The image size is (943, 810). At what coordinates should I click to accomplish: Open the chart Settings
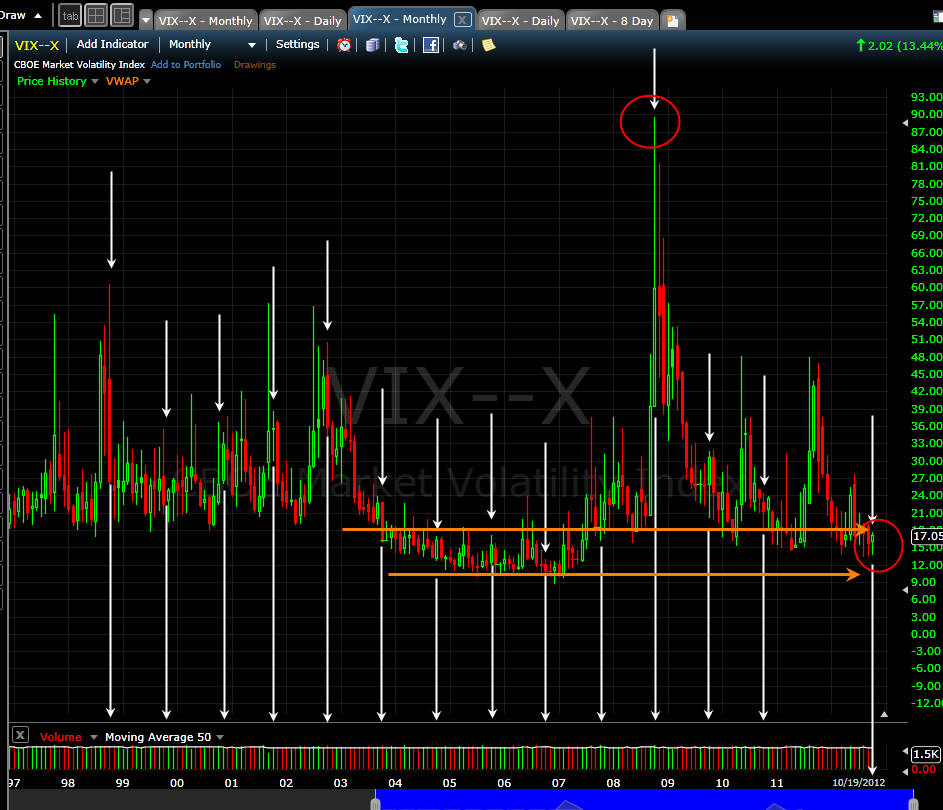[x=297, y=45]
